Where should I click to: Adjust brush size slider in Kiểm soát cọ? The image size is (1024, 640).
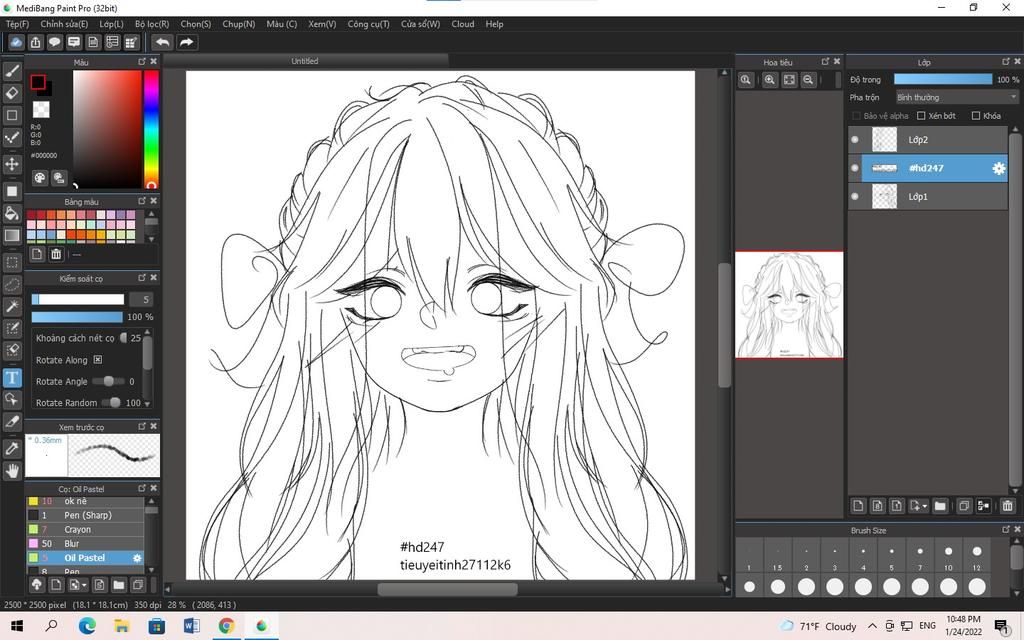coord(78,299)
